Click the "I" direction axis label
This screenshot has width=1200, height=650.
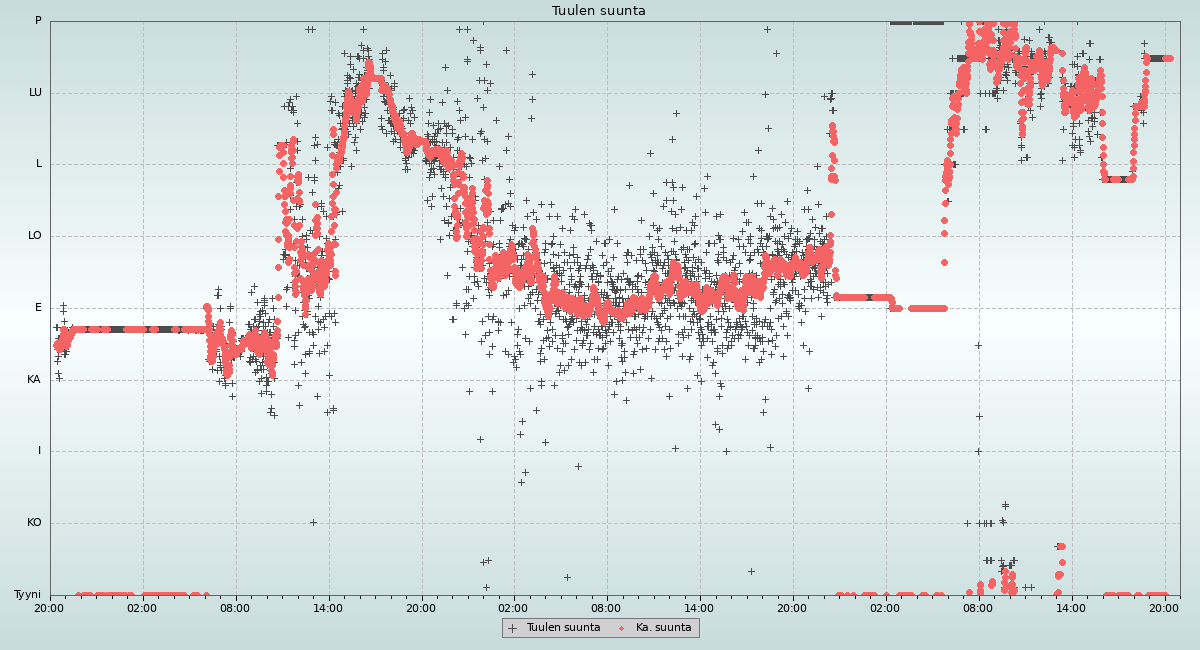[x=40, y=451]
